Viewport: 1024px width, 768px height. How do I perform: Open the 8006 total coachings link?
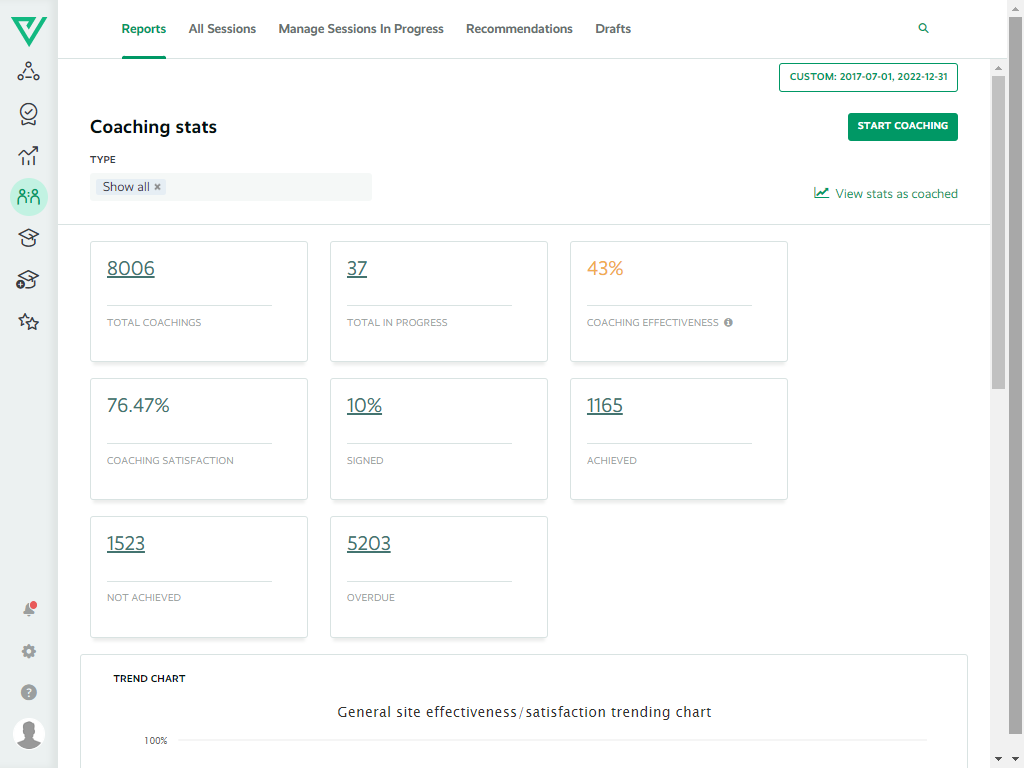point(131,268)
